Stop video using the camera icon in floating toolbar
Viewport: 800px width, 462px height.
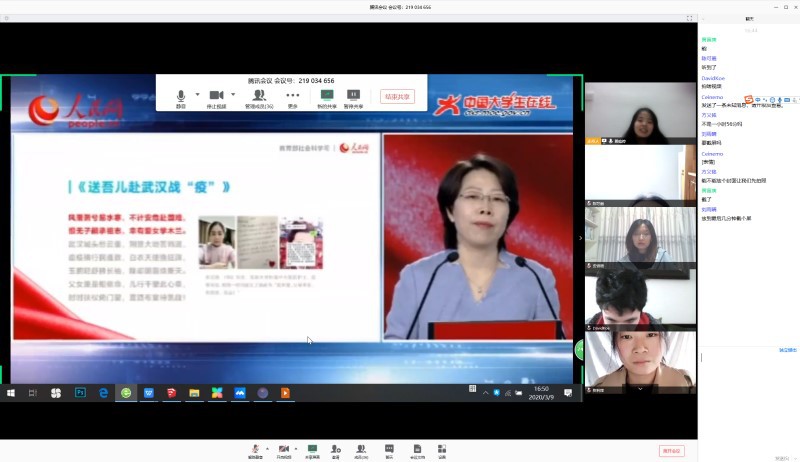tap(216, 96)
